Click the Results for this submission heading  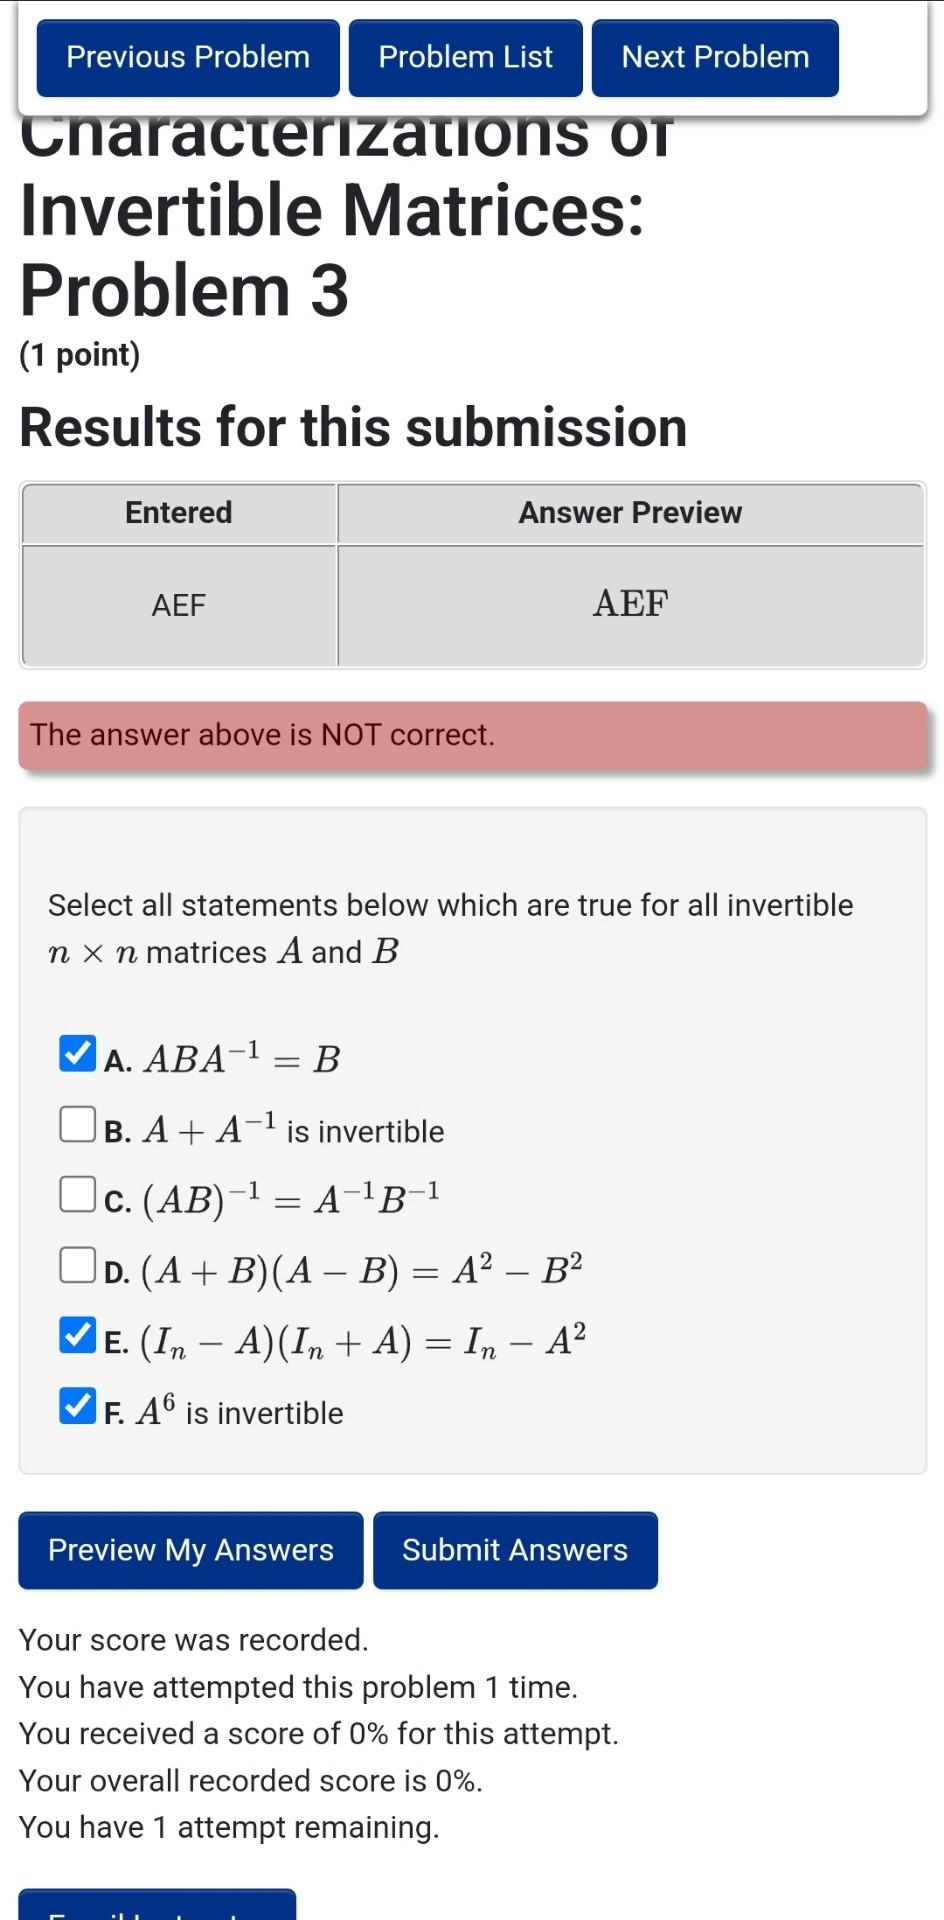353,427
